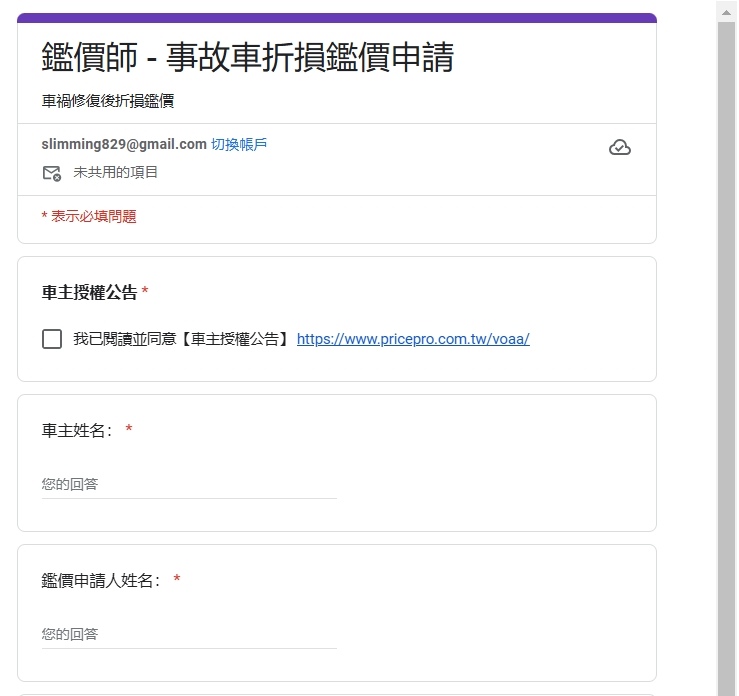Viewport: 739px width, 696px height.
Task: Open the pricepro.com.tw/voaa link
Action: click(x=413, y=339)
